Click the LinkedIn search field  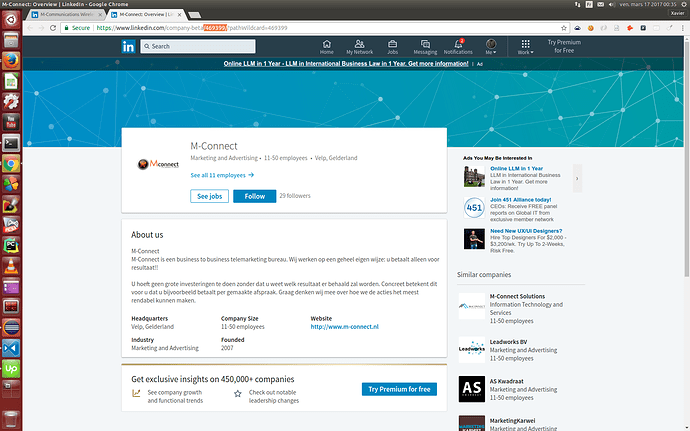[198, 46]
